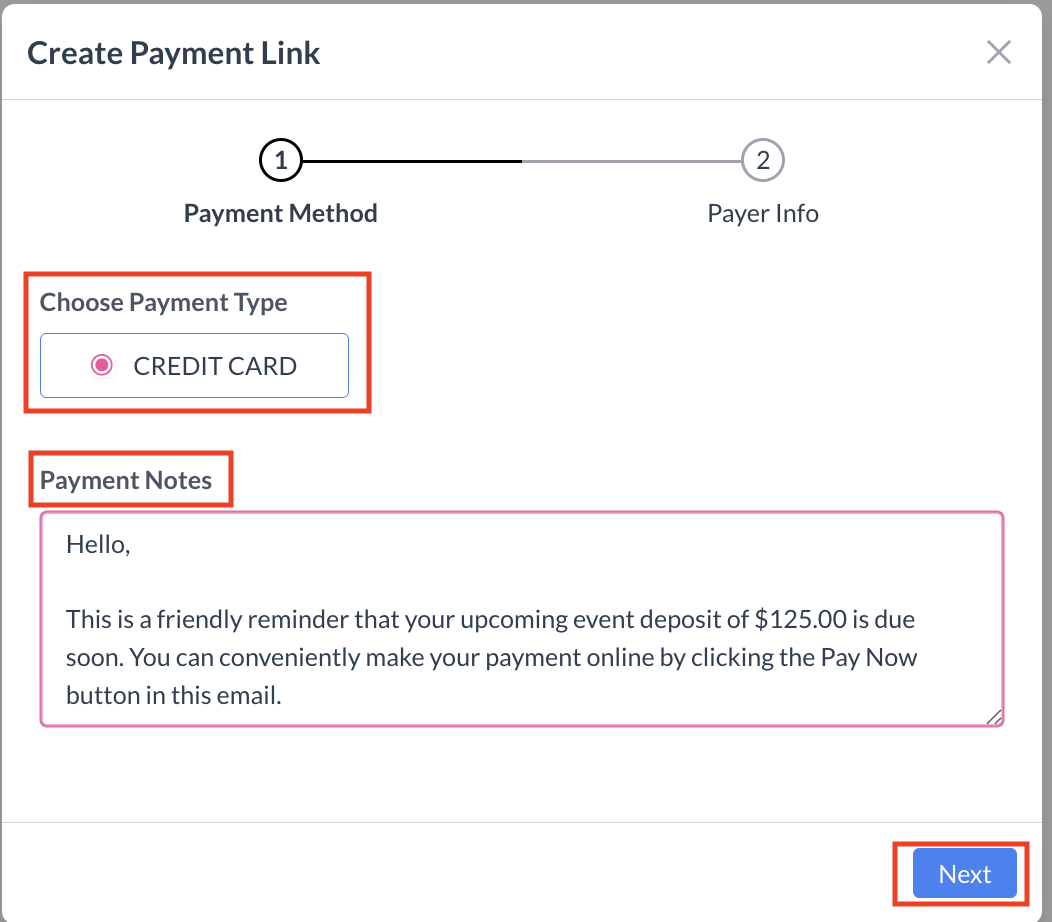The image size is (1052, 922).
Task: Click "button in this email." notes line
Action: pyautogui.click(x=173, y=695)
